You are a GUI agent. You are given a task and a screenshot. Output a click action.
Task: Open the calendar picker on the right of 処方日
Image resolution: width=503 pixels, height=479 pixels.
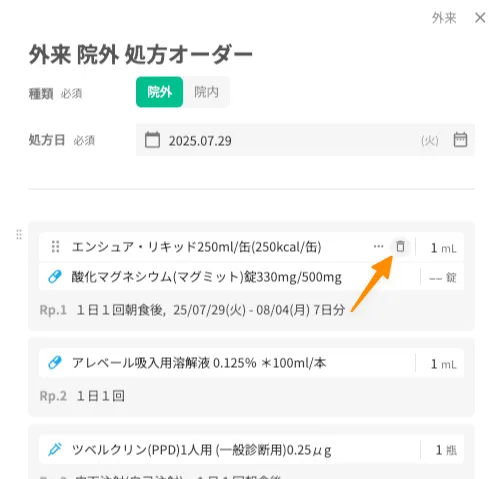click(x=460, y=140)
